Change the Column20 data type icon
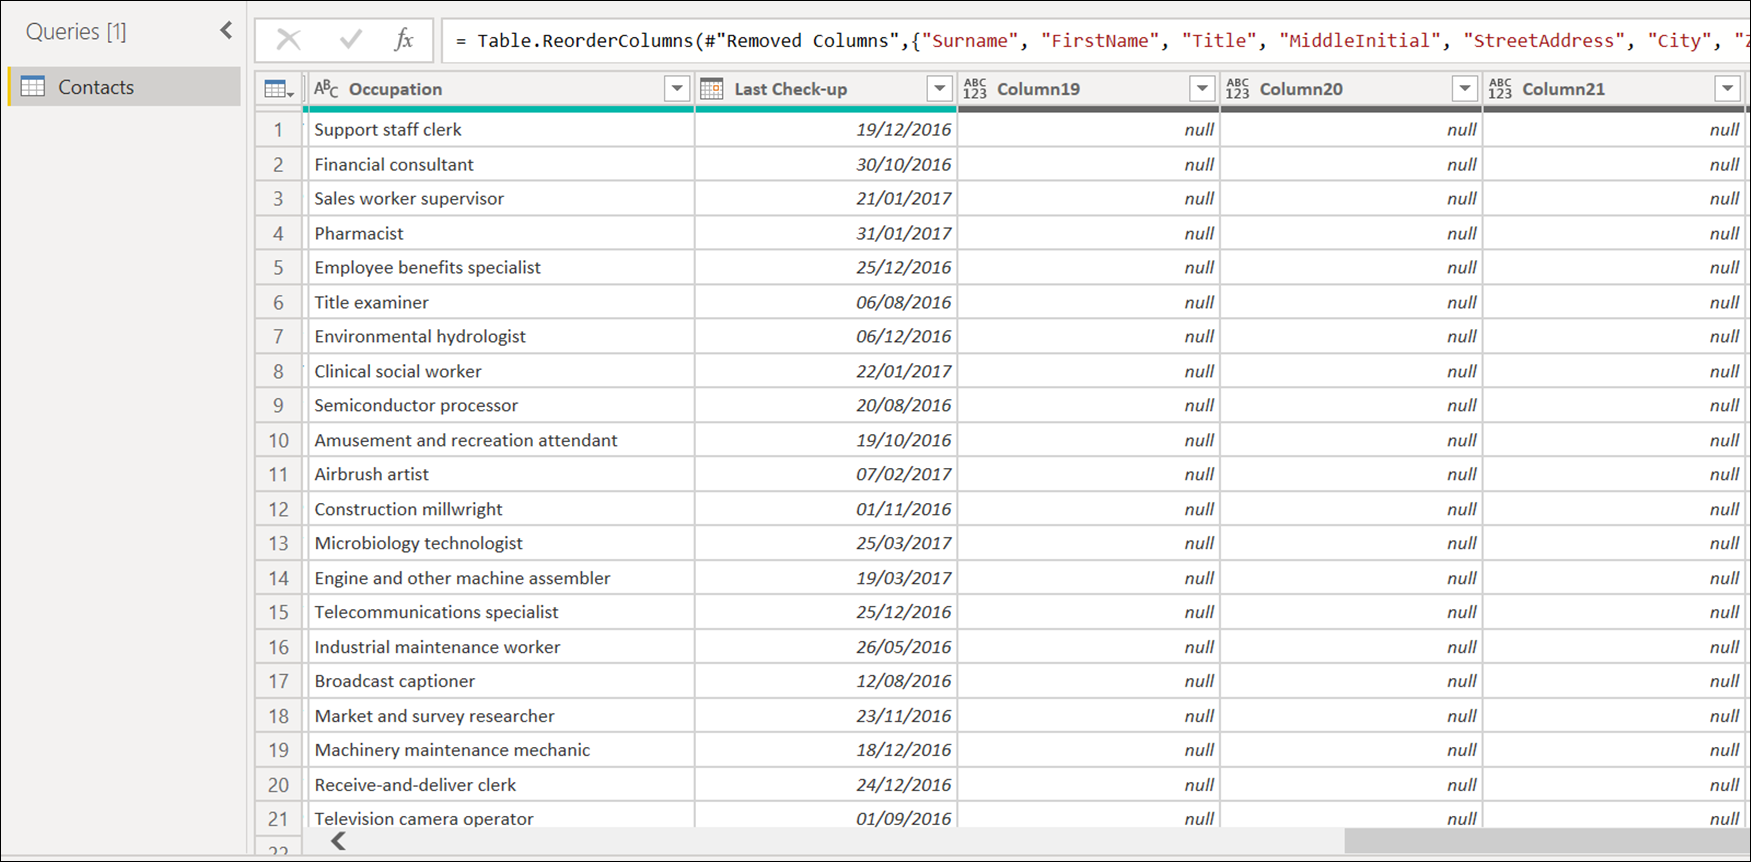1751x862 pixels. point(1237,89)
